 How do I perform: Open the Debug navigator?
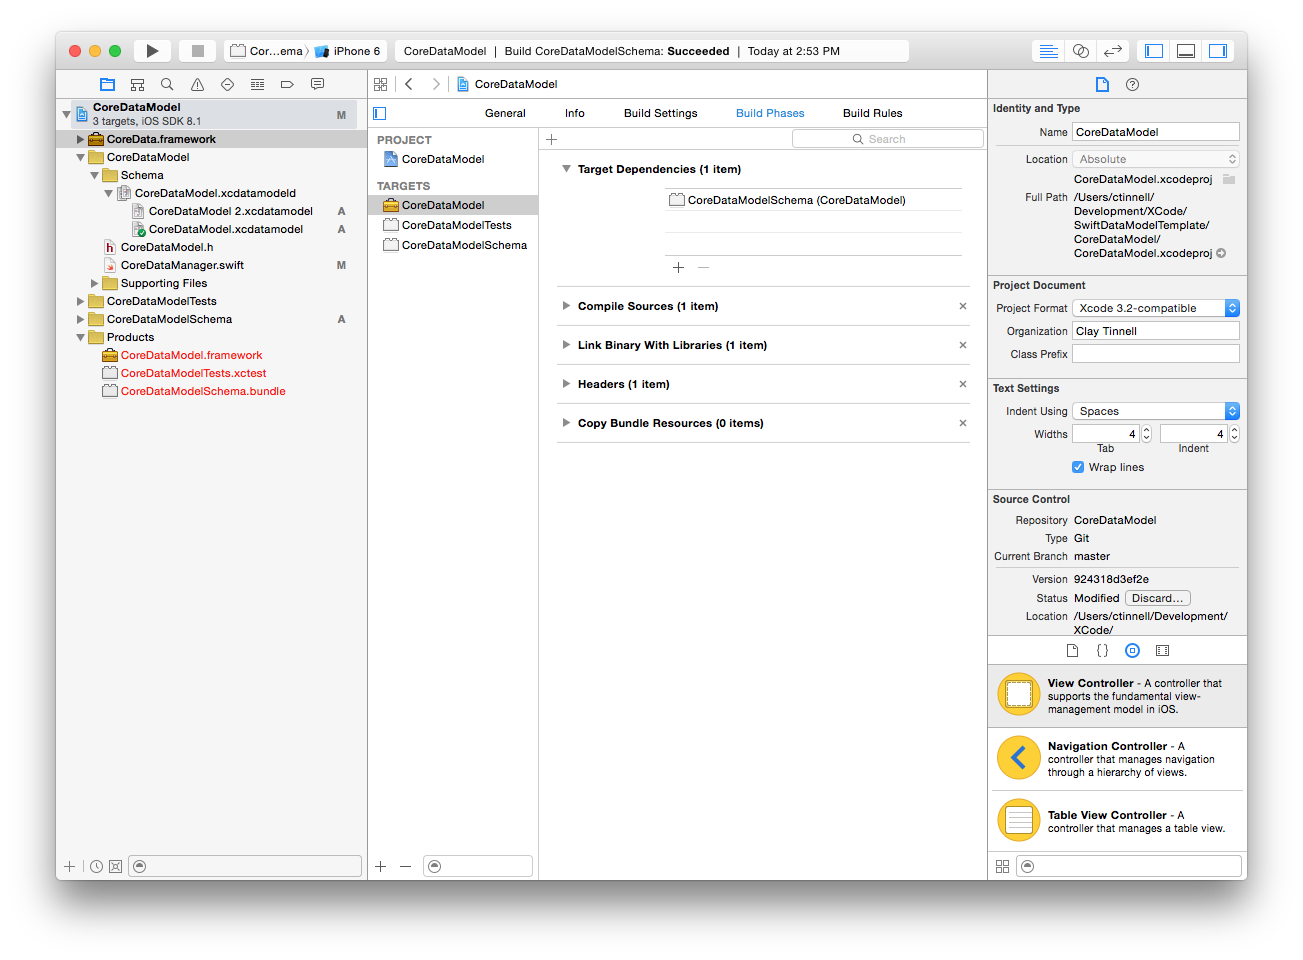click(x=257, y=85)
